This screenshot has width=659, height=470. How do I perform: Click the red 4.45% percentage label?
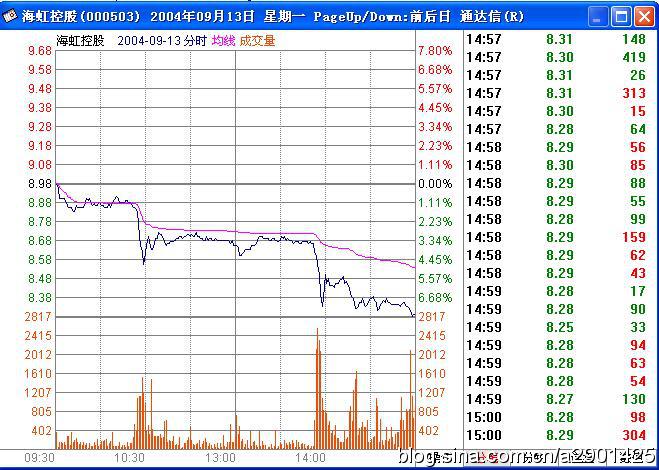(x=435, y=108)
